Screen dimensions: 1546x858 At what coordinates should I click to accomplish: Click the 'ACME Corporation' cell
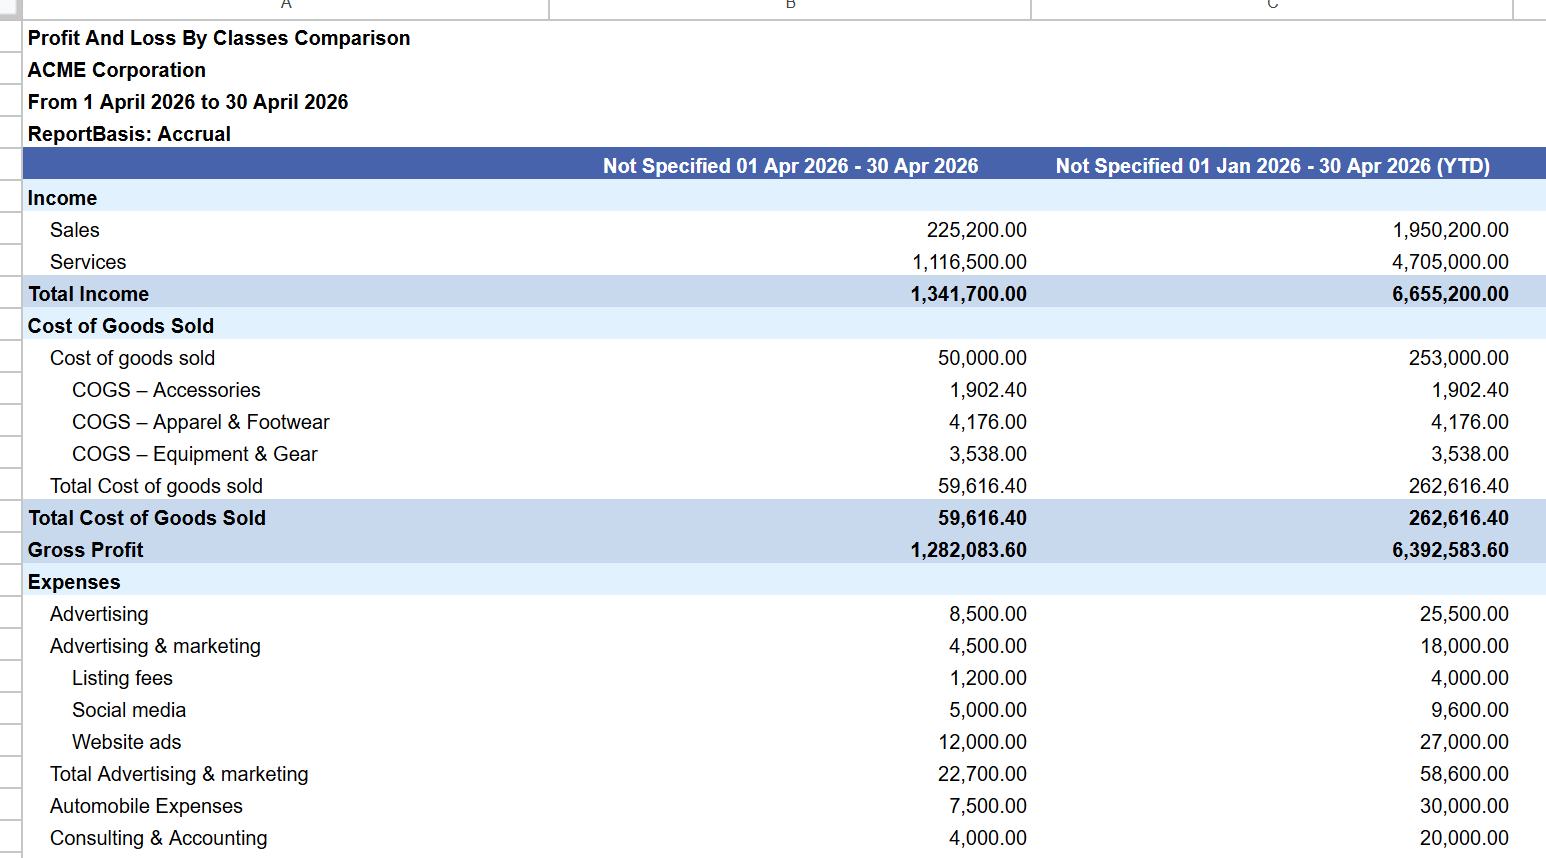tap(117, 70)
